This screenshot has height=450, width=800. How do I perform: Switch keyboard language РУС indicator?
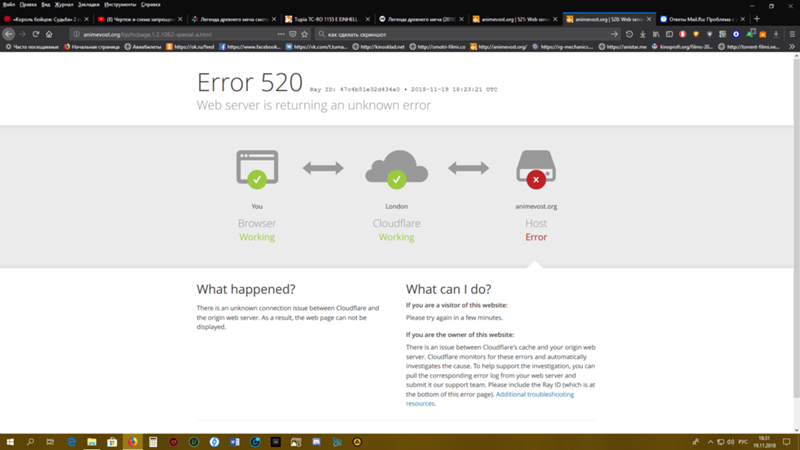tap(743, 442)
